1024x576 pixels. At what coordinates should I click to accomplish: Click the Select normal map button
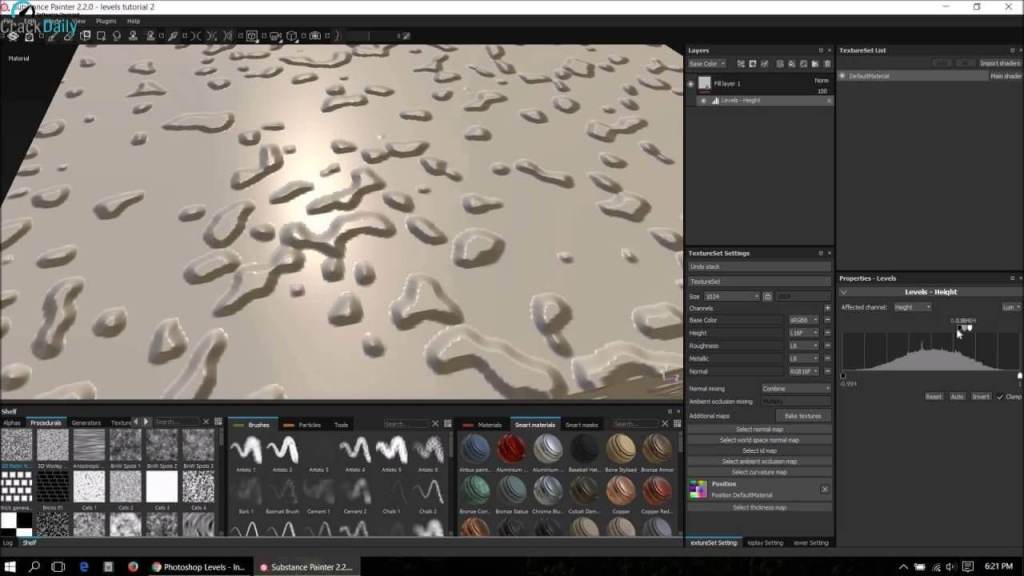click(759, 430)
